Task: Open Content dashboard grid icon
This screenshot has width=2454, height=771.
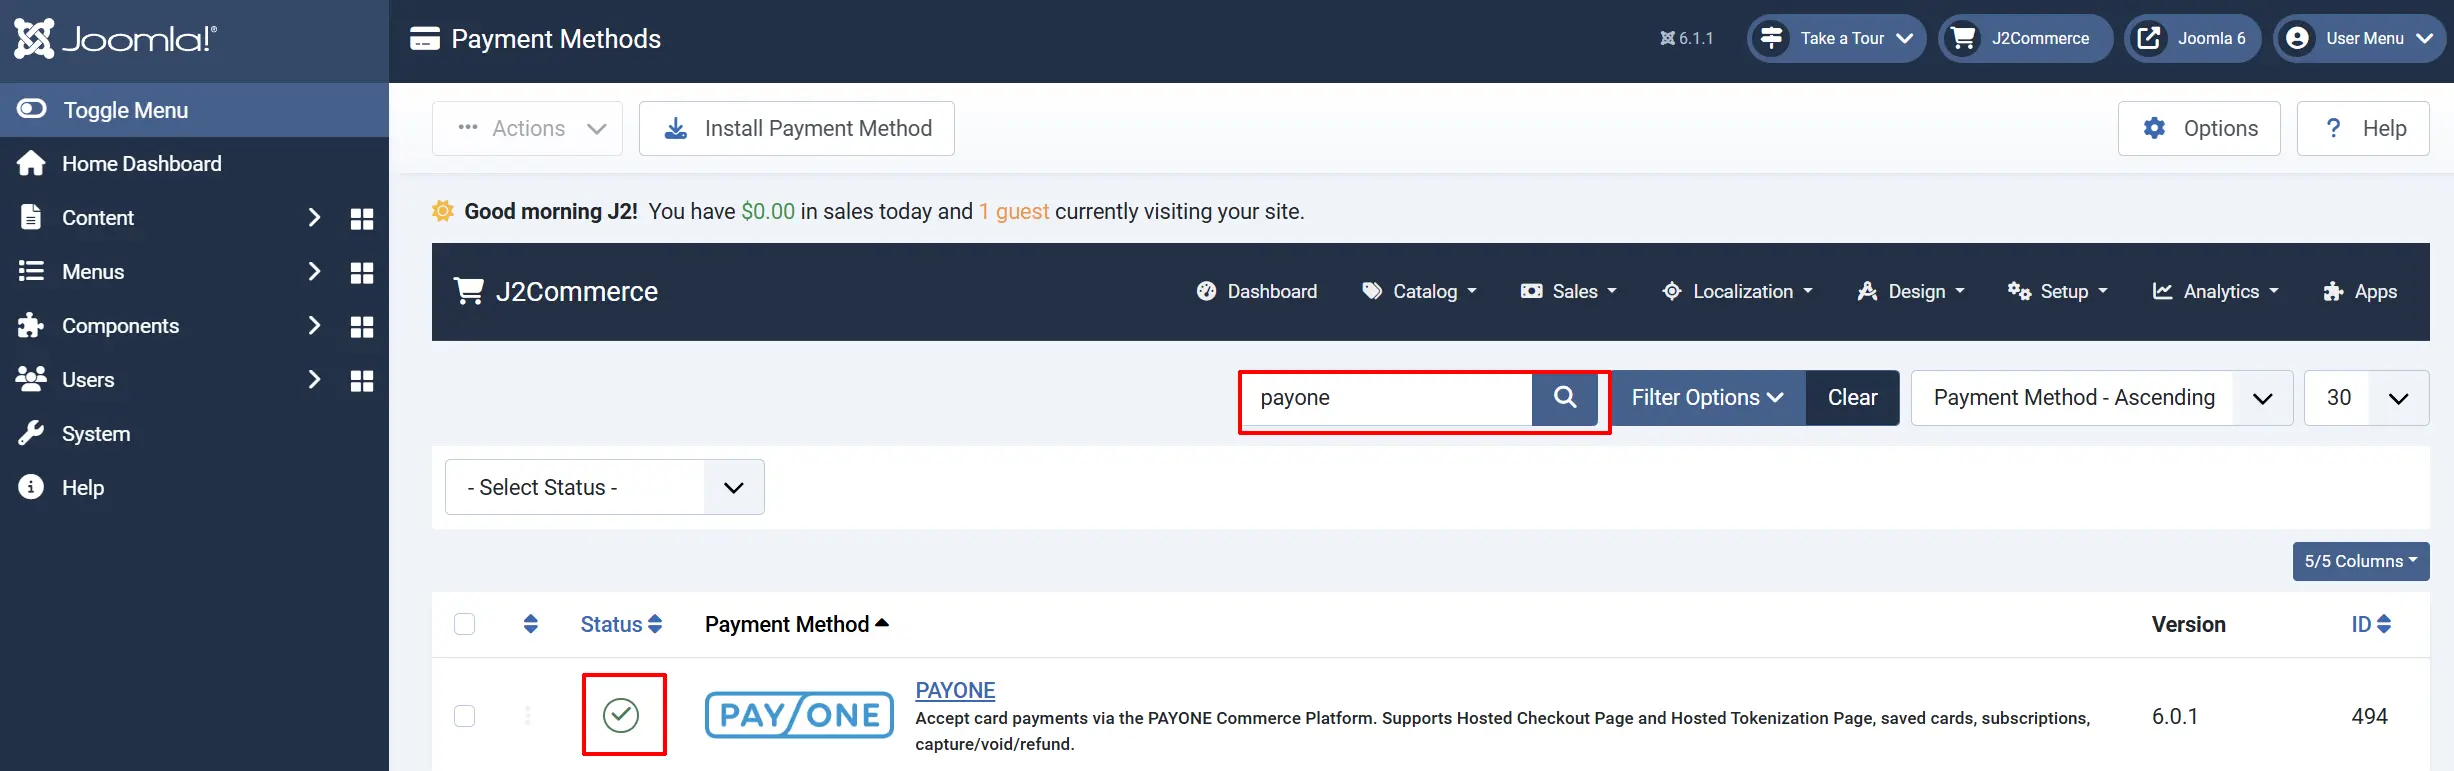Action: [362, 219]
